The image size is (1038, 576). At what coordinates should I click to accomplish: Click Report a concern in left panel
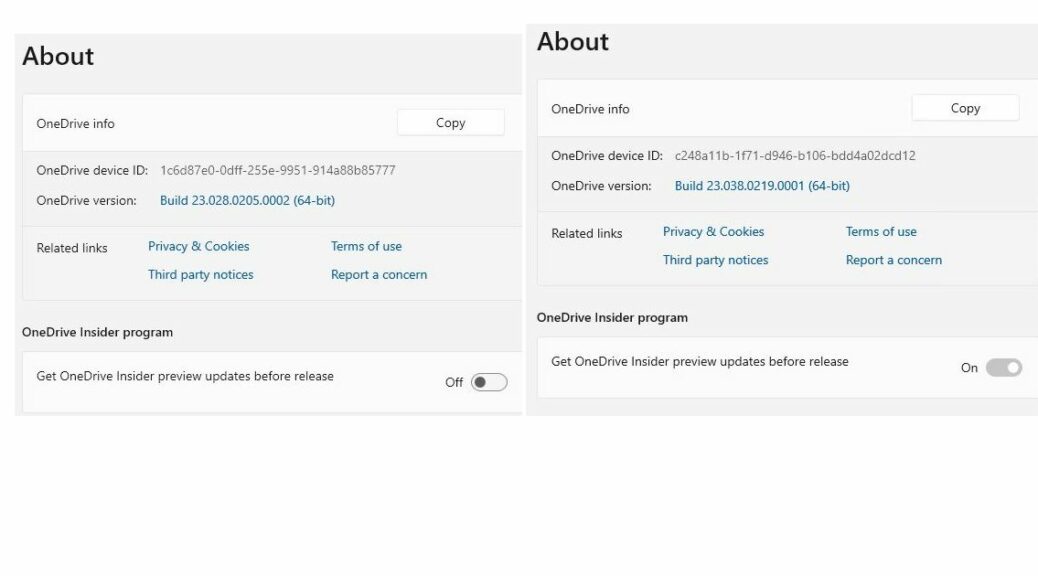click(379, 275)
